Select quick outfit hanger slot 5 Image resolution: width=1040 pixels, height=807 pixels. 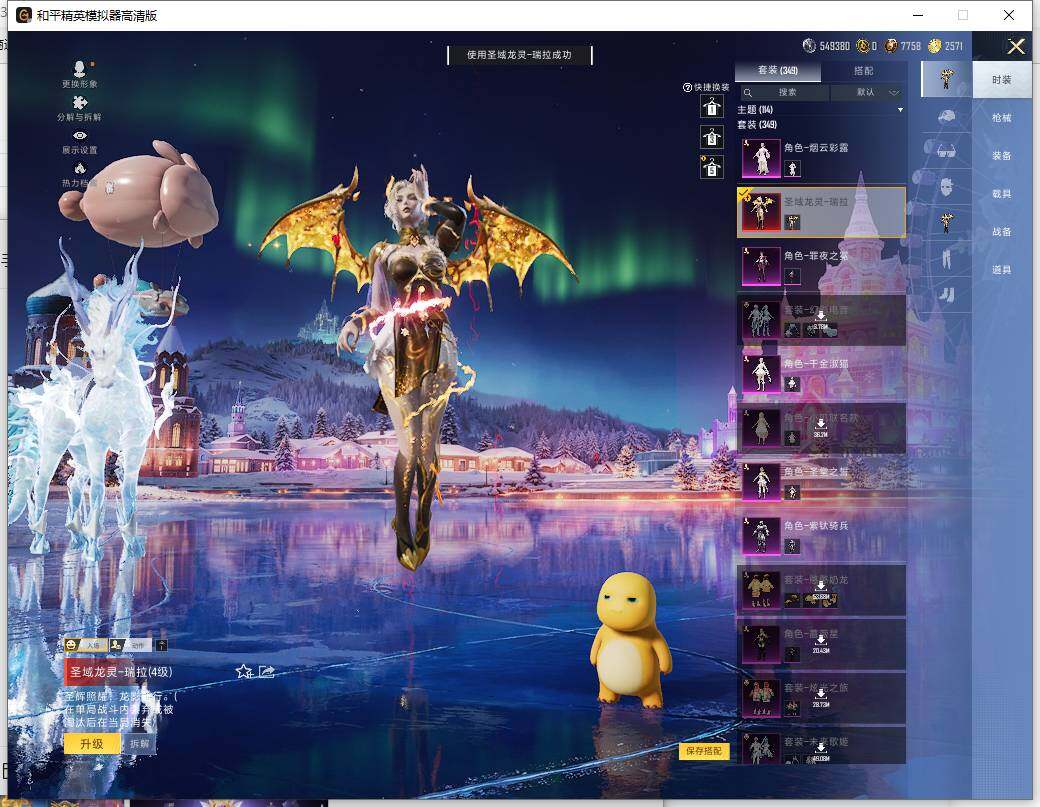[x=711, y=167]
